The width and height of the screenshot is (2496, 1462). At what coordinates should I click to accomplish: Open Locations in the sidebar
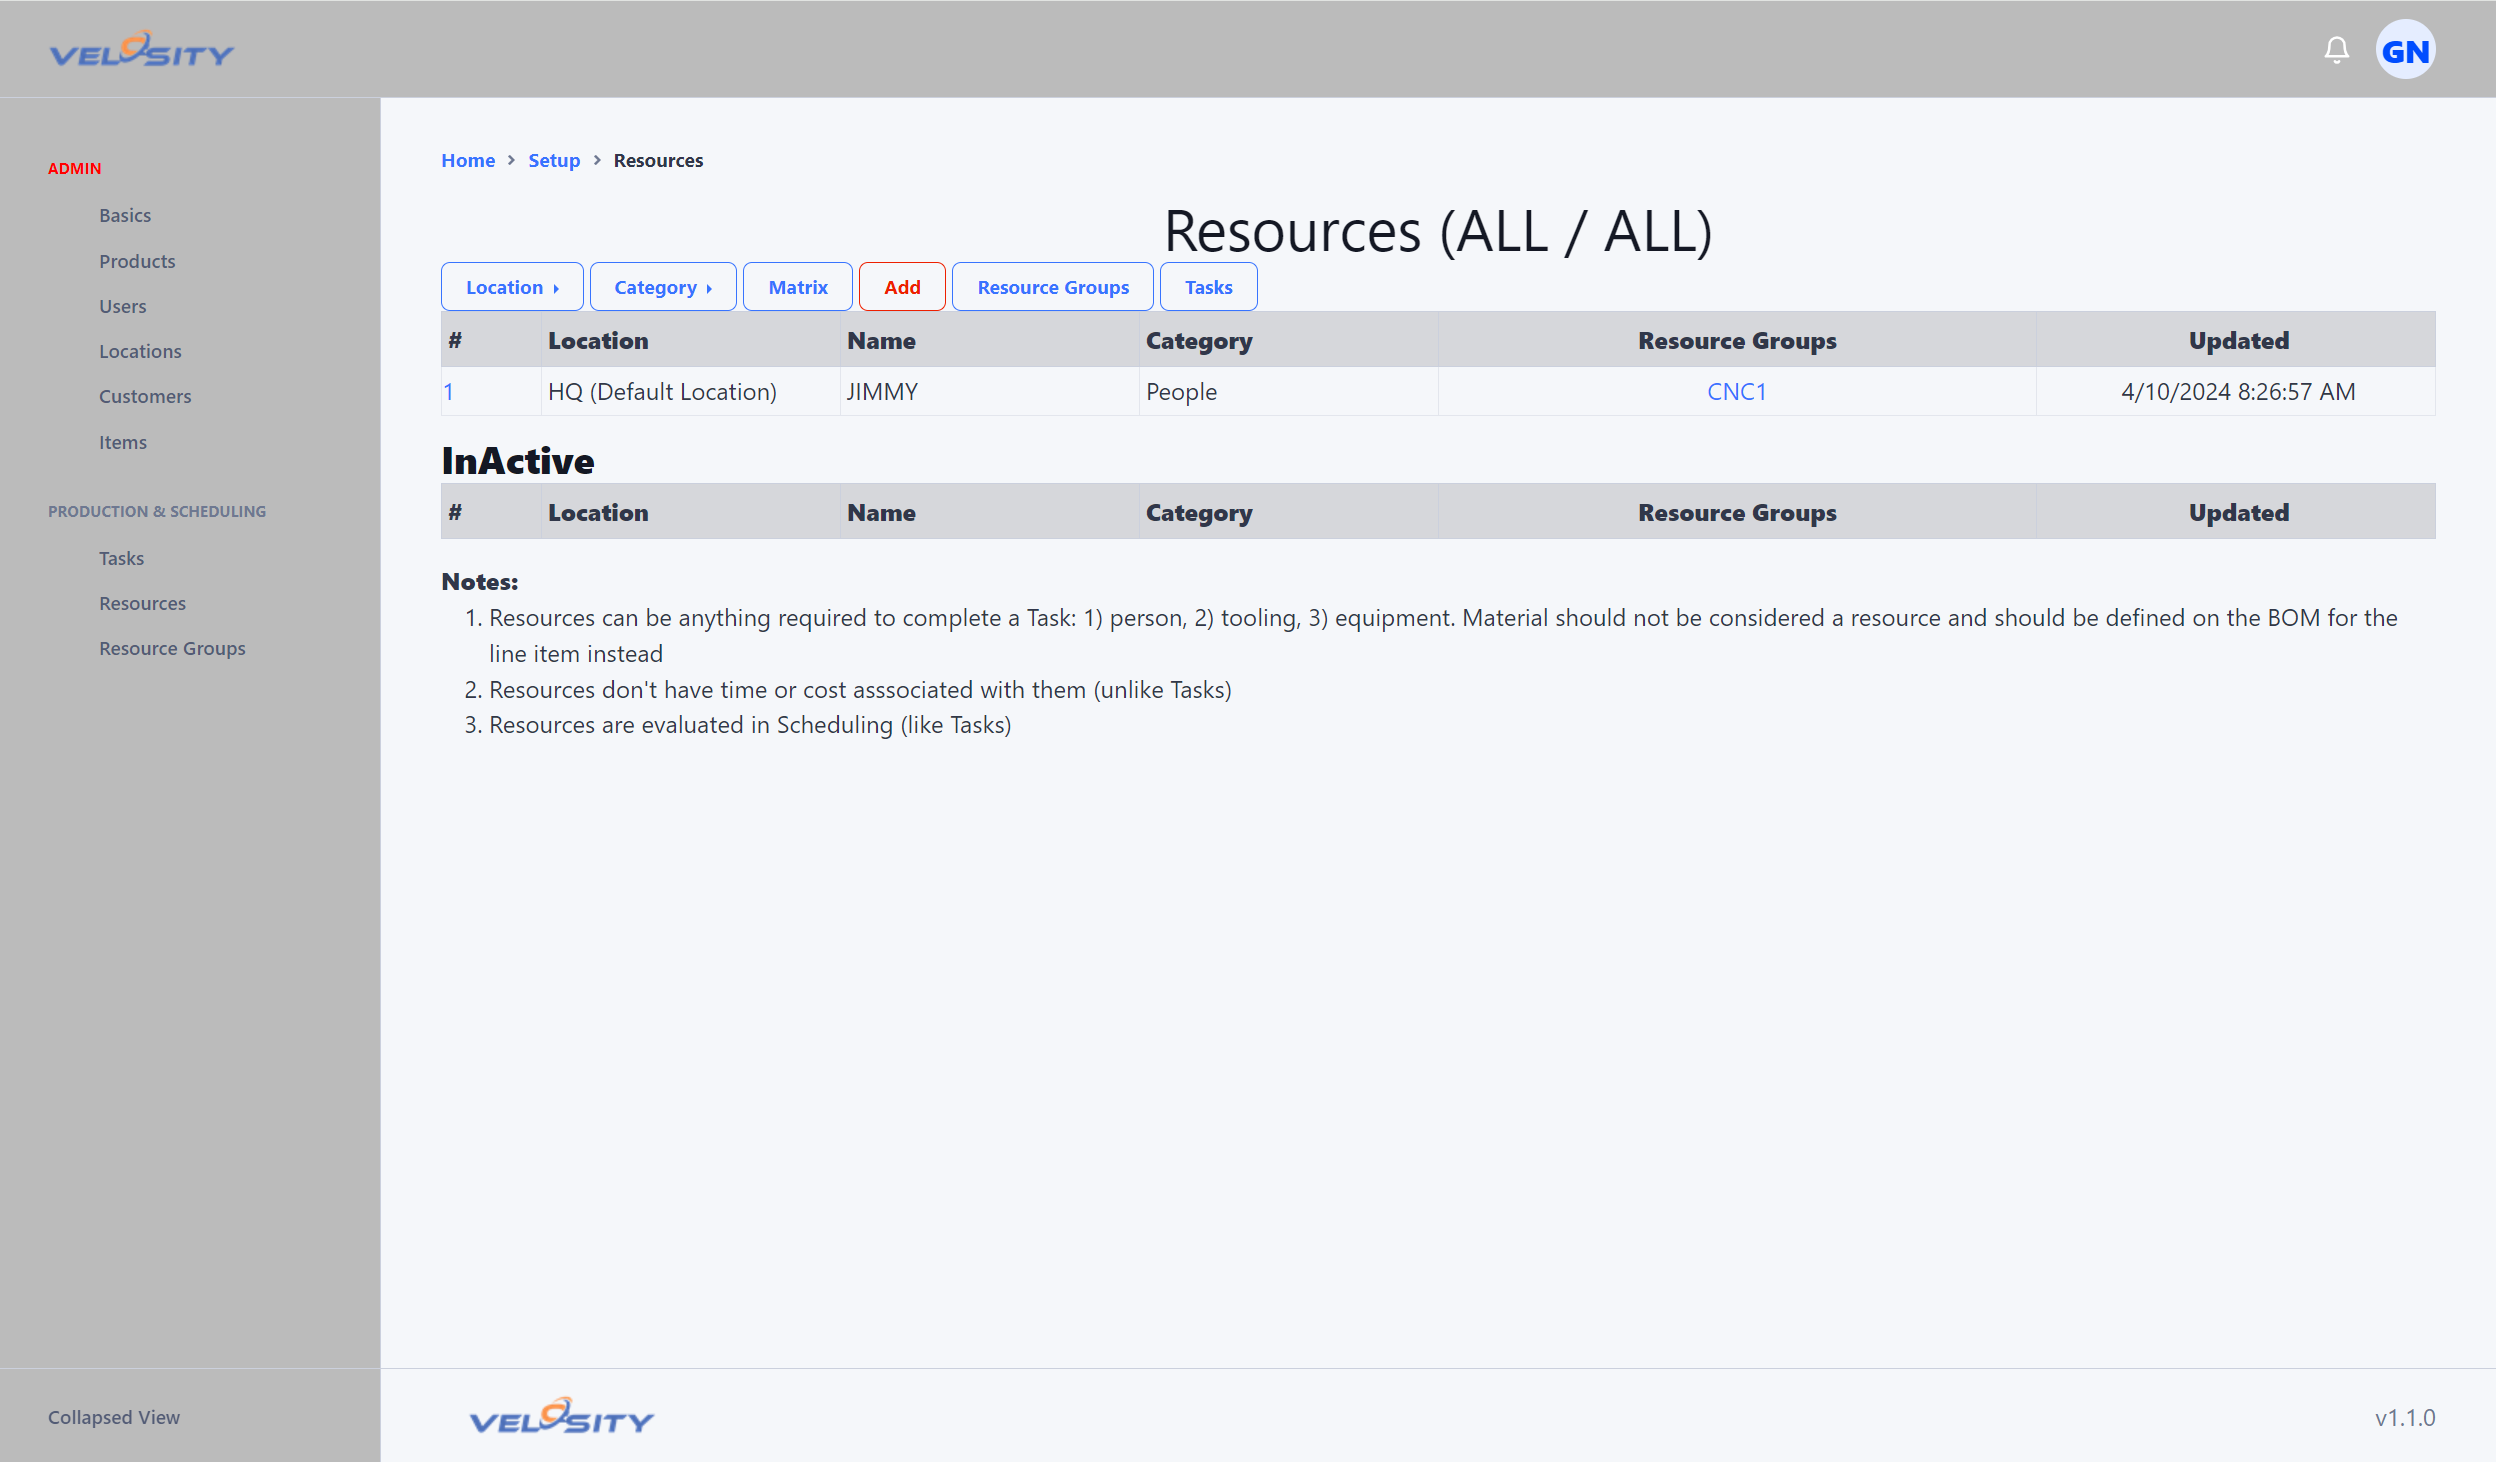[140, 351]
